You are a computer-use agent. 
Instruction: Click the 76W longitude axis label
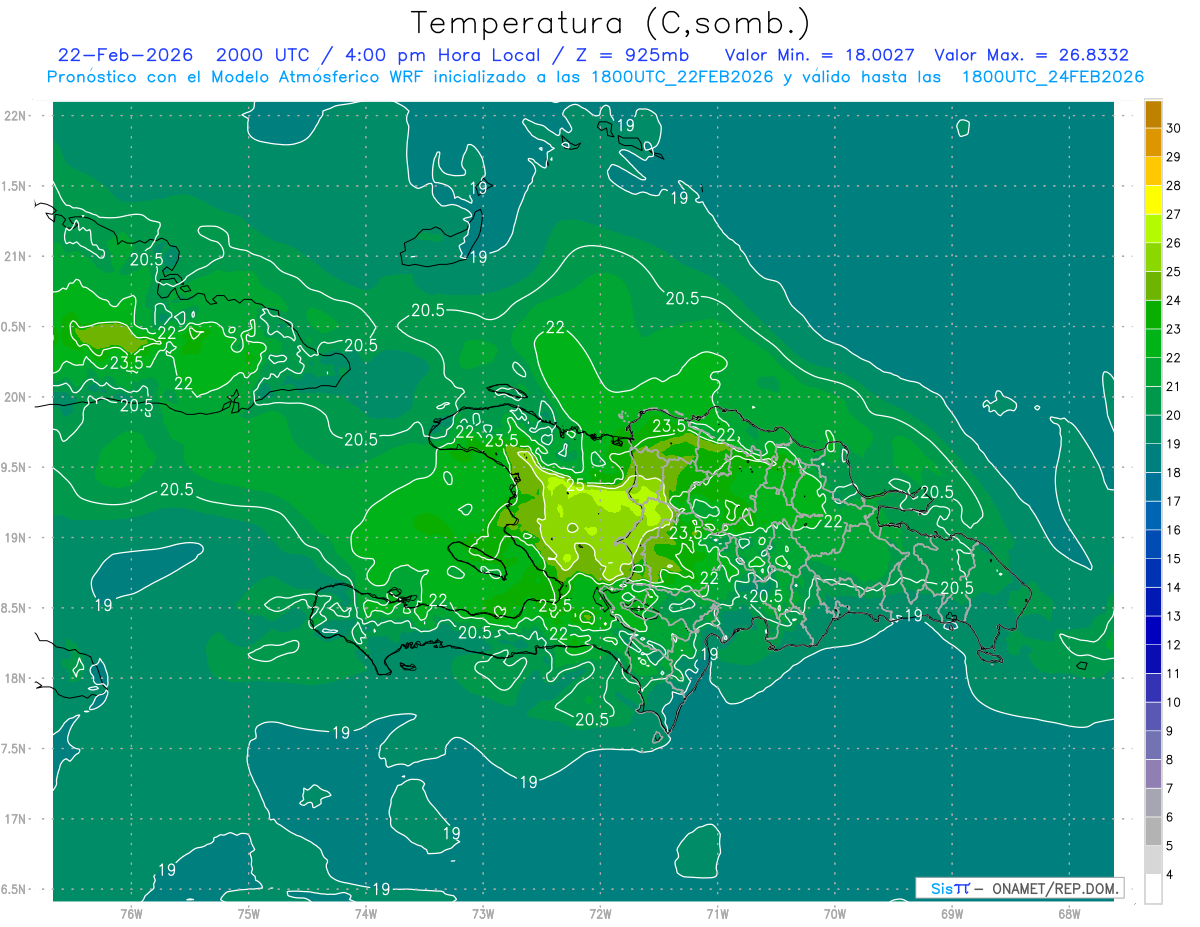(x=131, y=913)
